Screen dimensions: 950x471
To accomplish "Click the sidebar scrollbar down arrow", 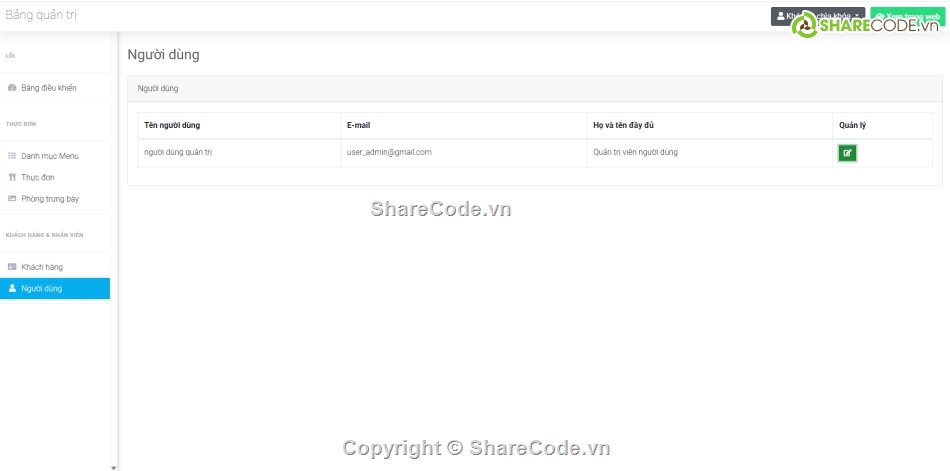I will 113,467.
